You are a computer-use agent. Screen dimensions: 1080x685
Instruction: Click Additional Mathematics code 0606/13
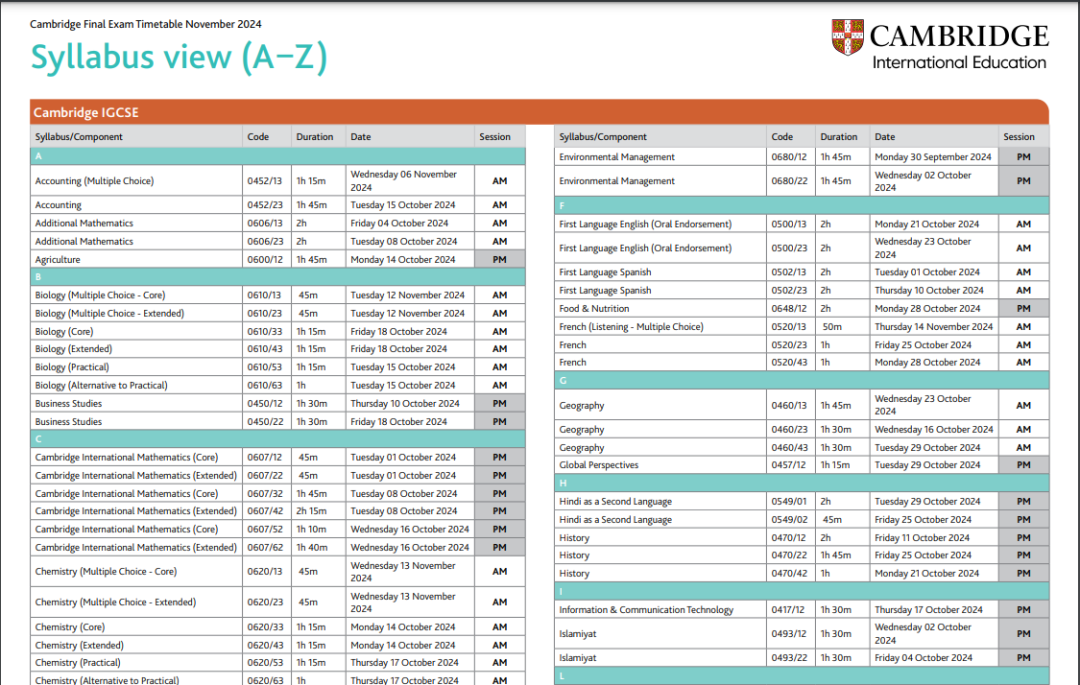264,223
